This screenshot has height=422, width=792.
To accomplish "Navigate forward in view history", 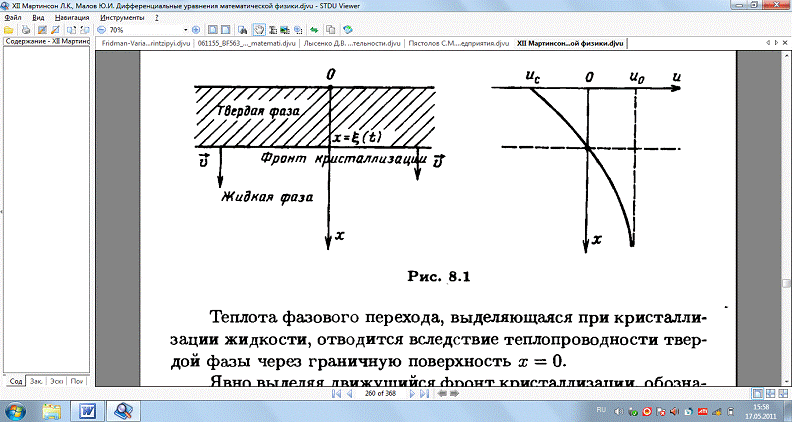I will click(454, 393).
